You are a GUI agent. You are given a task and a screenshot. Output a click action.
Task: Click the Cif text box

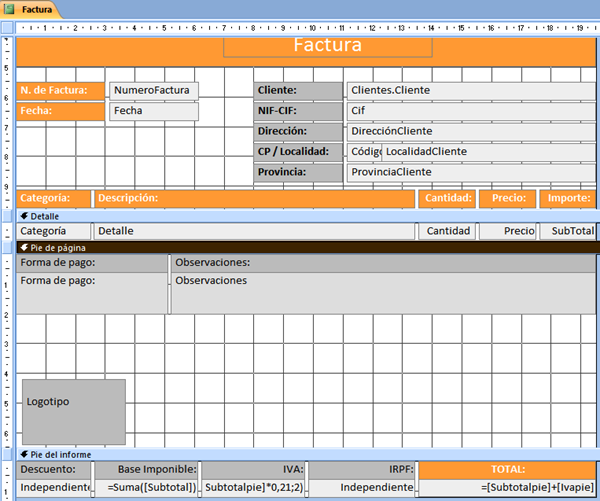(x=469, y=111)
